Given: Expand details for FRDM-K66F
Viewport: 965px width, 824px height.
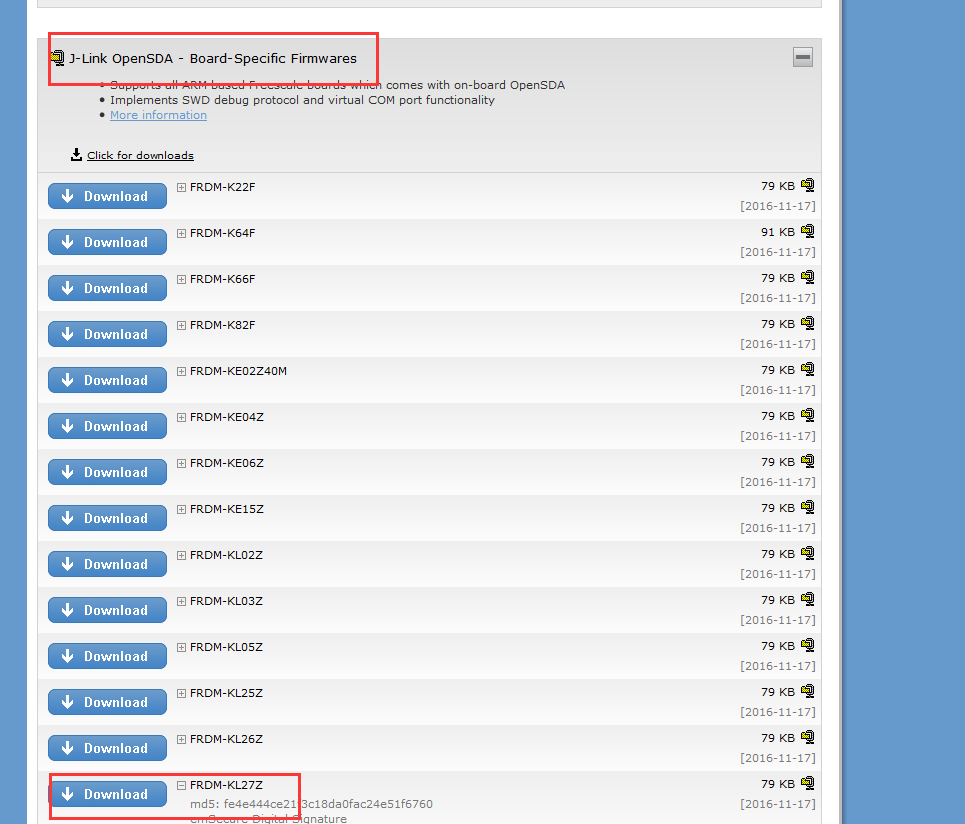Looking at the screenshot, I should coord(182,279).
